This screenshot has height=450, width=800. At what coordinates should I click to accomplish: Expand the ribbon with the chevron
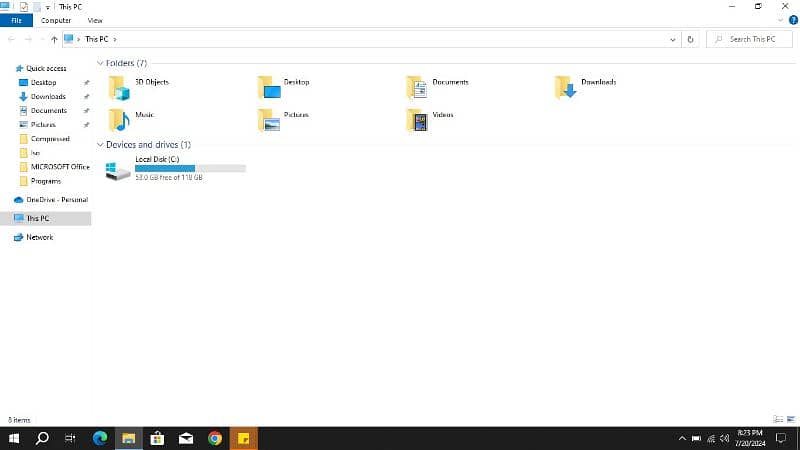(779, 19)
